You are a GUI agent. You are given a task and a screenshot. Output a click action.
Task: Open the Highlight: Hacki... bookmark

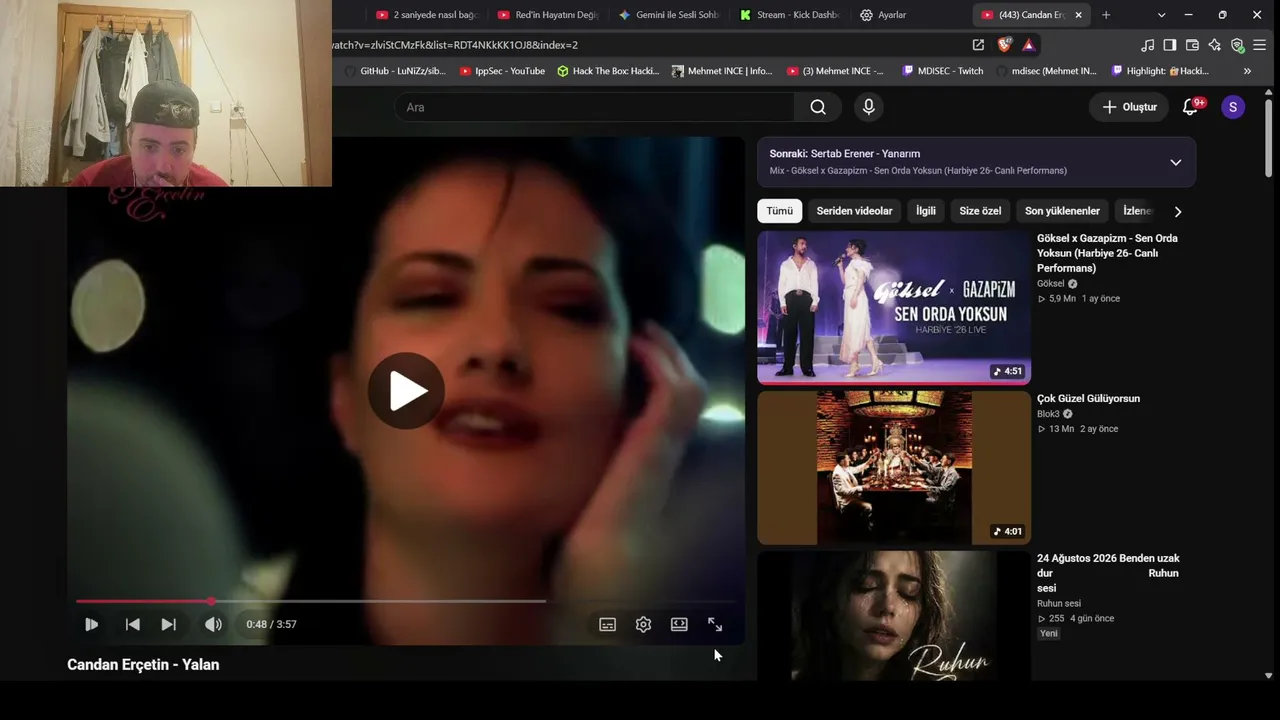click(x=1160, y=71)
